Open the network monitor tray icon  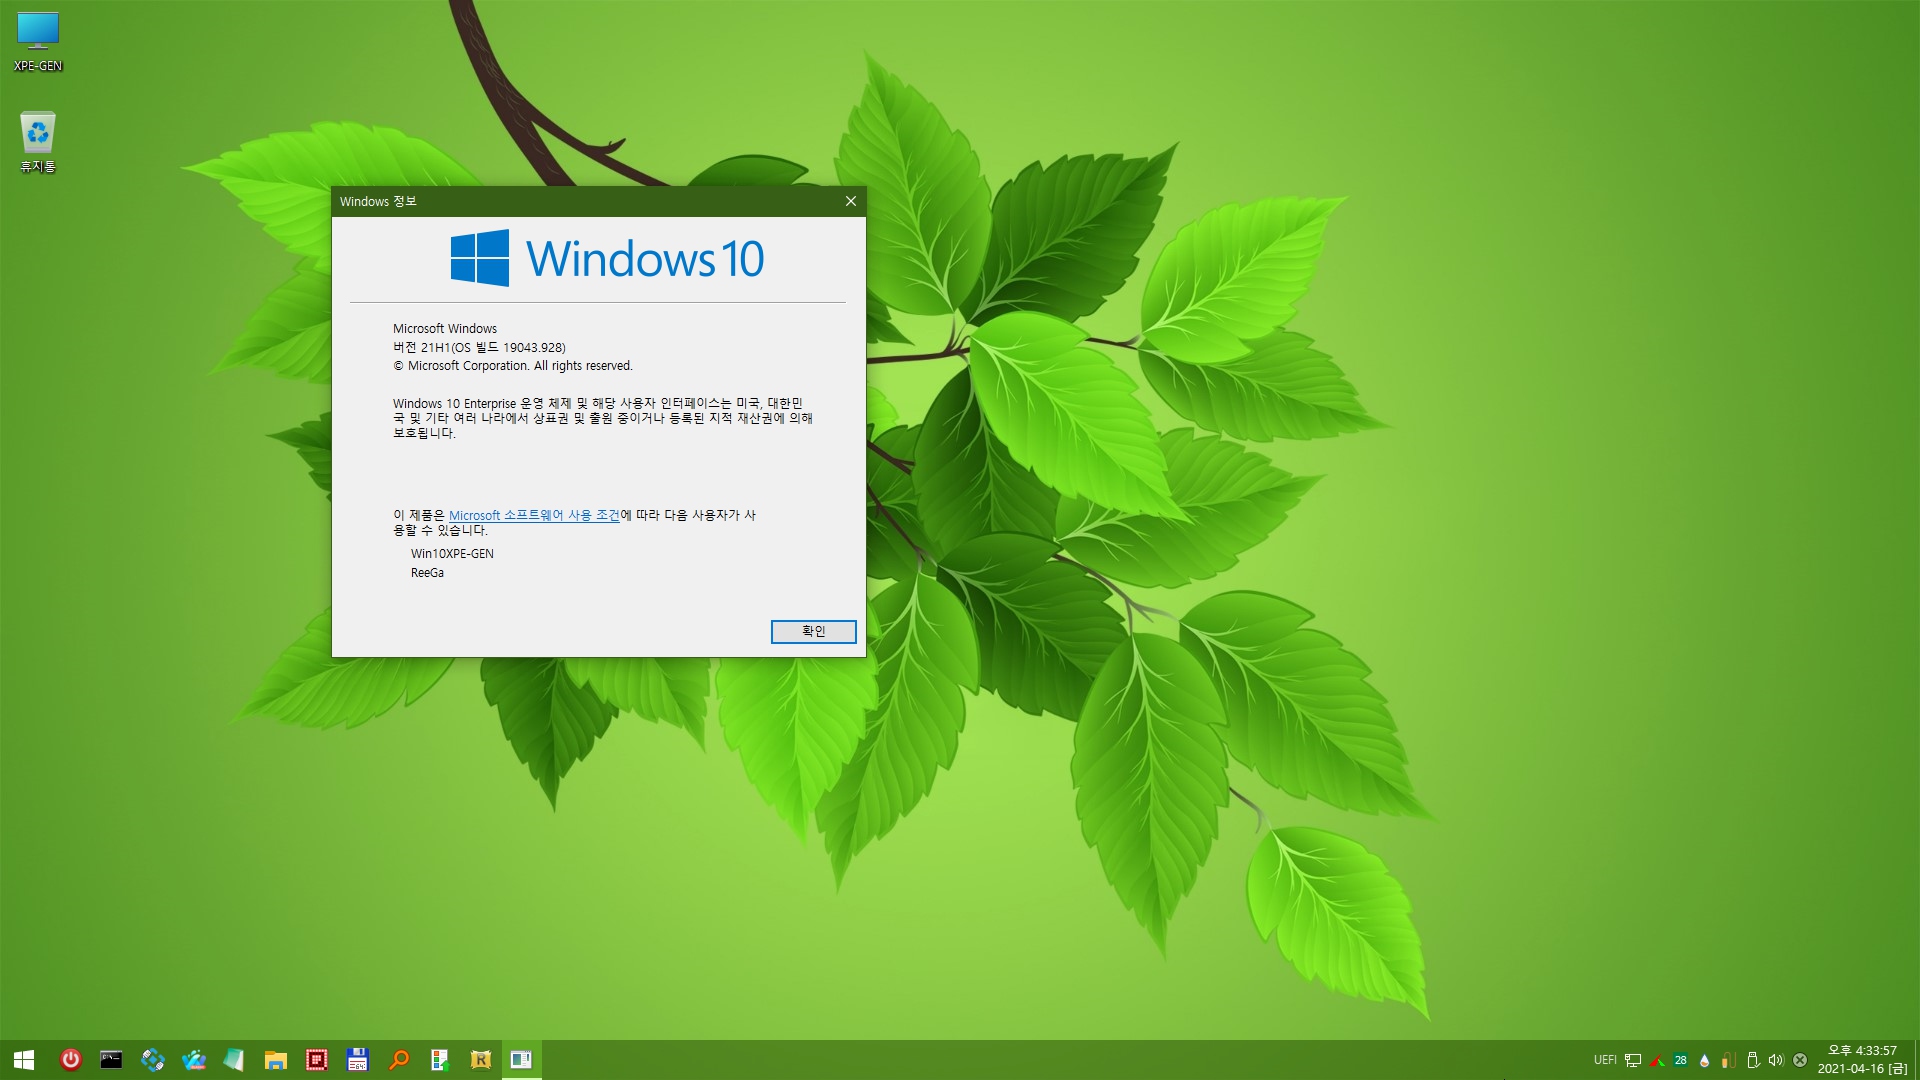point(1633,1060)
